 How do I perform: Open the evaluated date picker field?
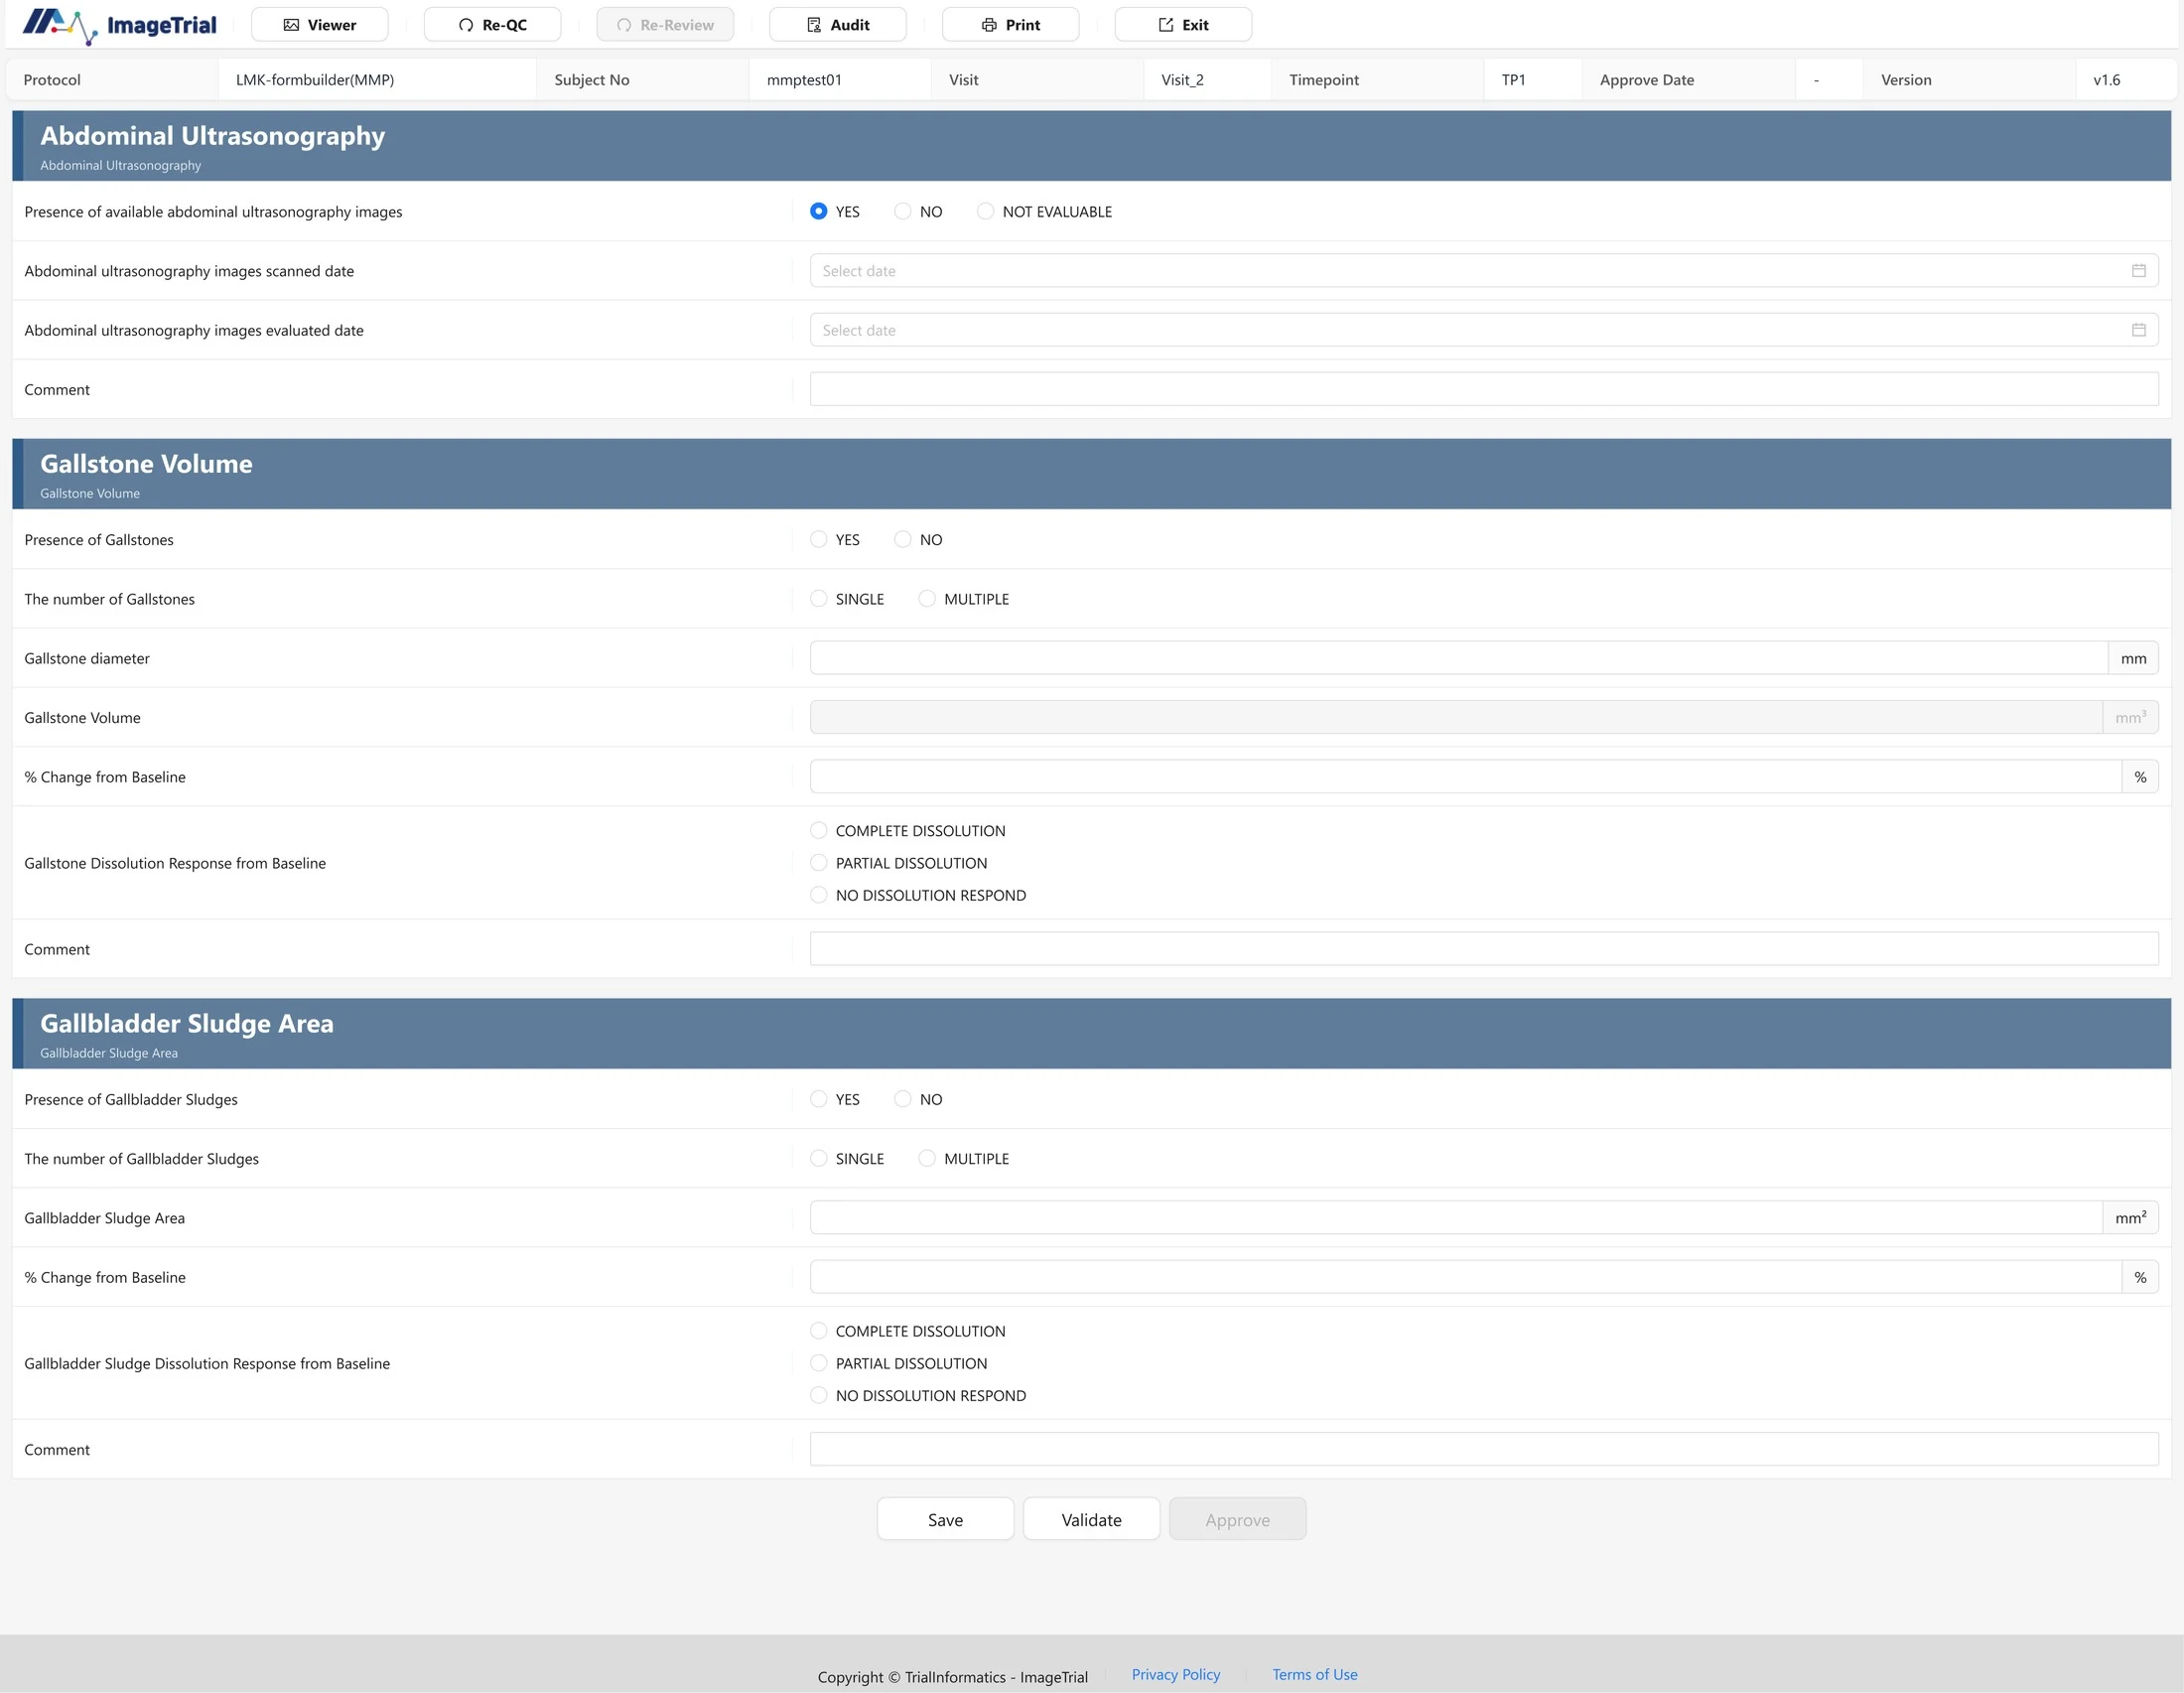1484,330
